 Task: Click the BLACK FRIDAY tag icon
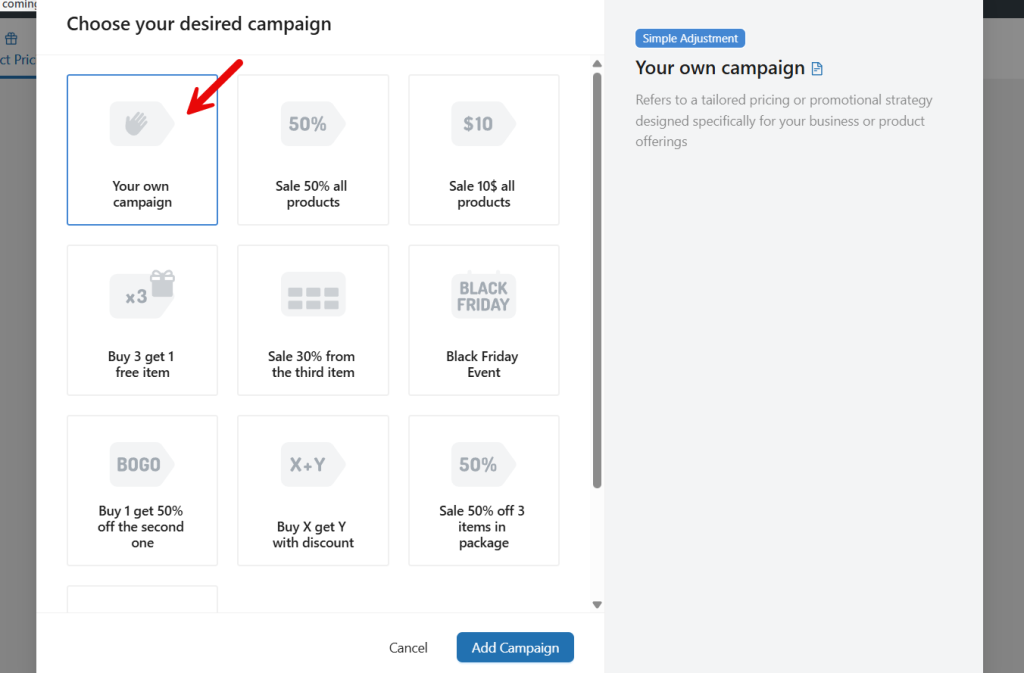(483, 292)
